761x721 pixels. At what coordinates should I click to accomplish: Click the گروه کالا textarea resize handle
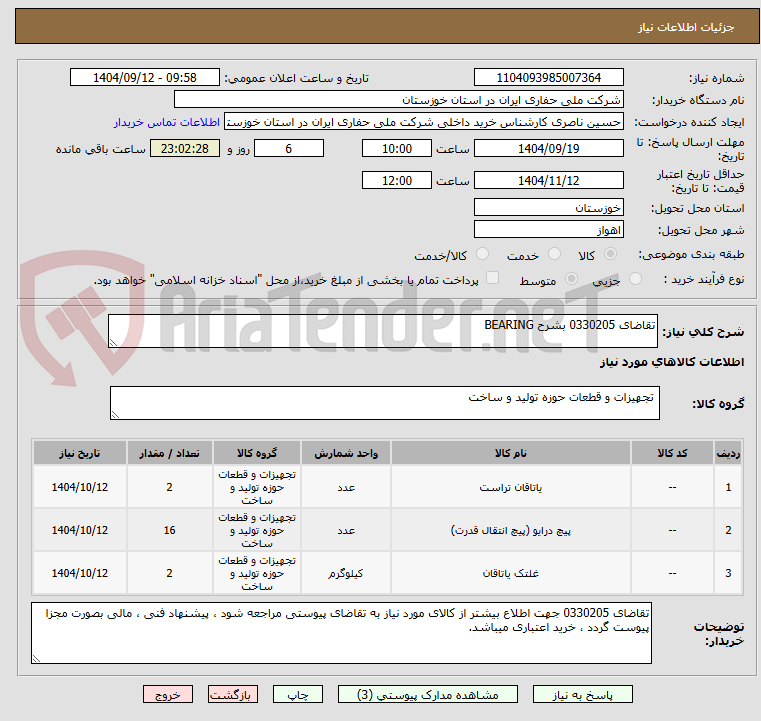[x=115, y=414]
